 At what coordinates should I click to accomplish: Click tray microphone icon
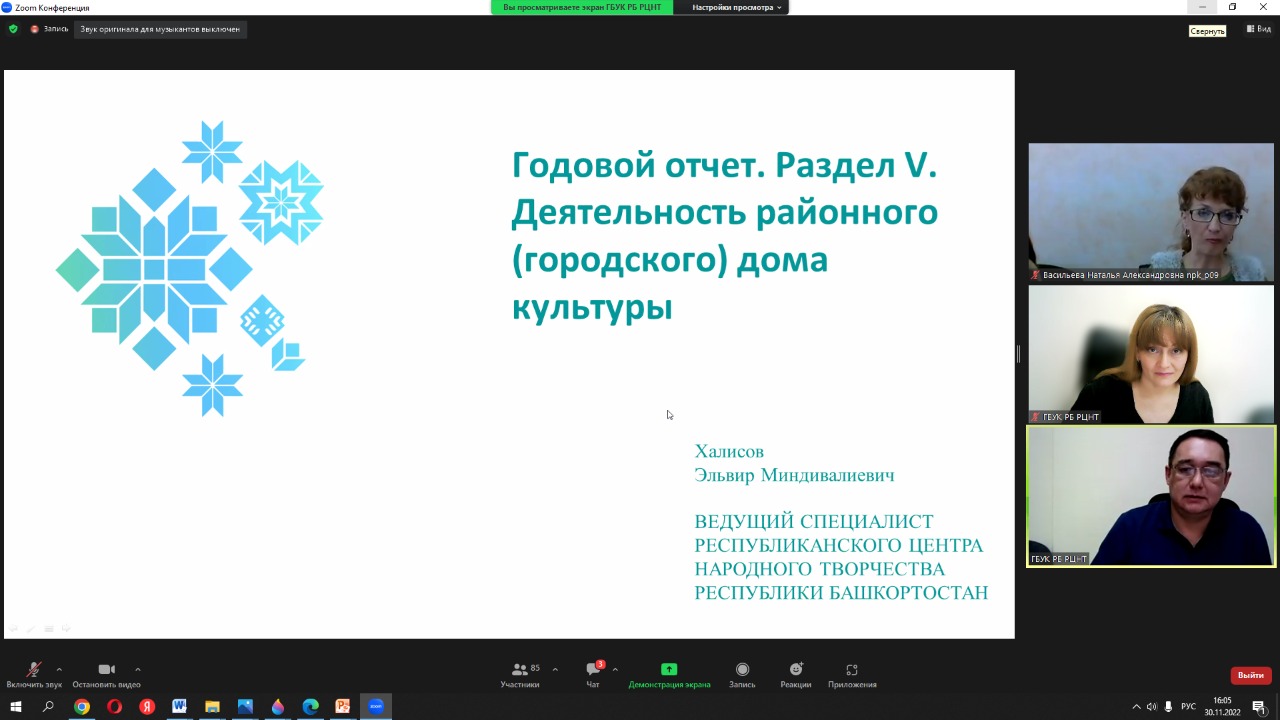coord(1168,707)
